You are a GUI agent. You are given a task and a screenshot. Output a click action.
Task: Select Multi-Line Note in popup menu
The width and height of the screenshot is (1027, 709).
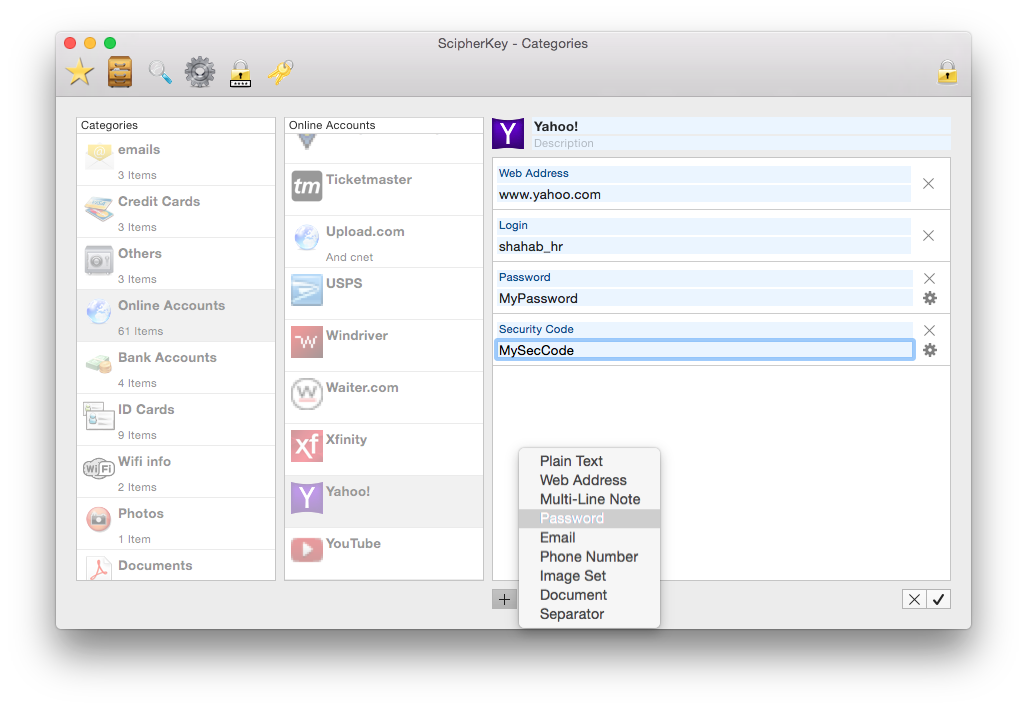click(x=590, y=499)
